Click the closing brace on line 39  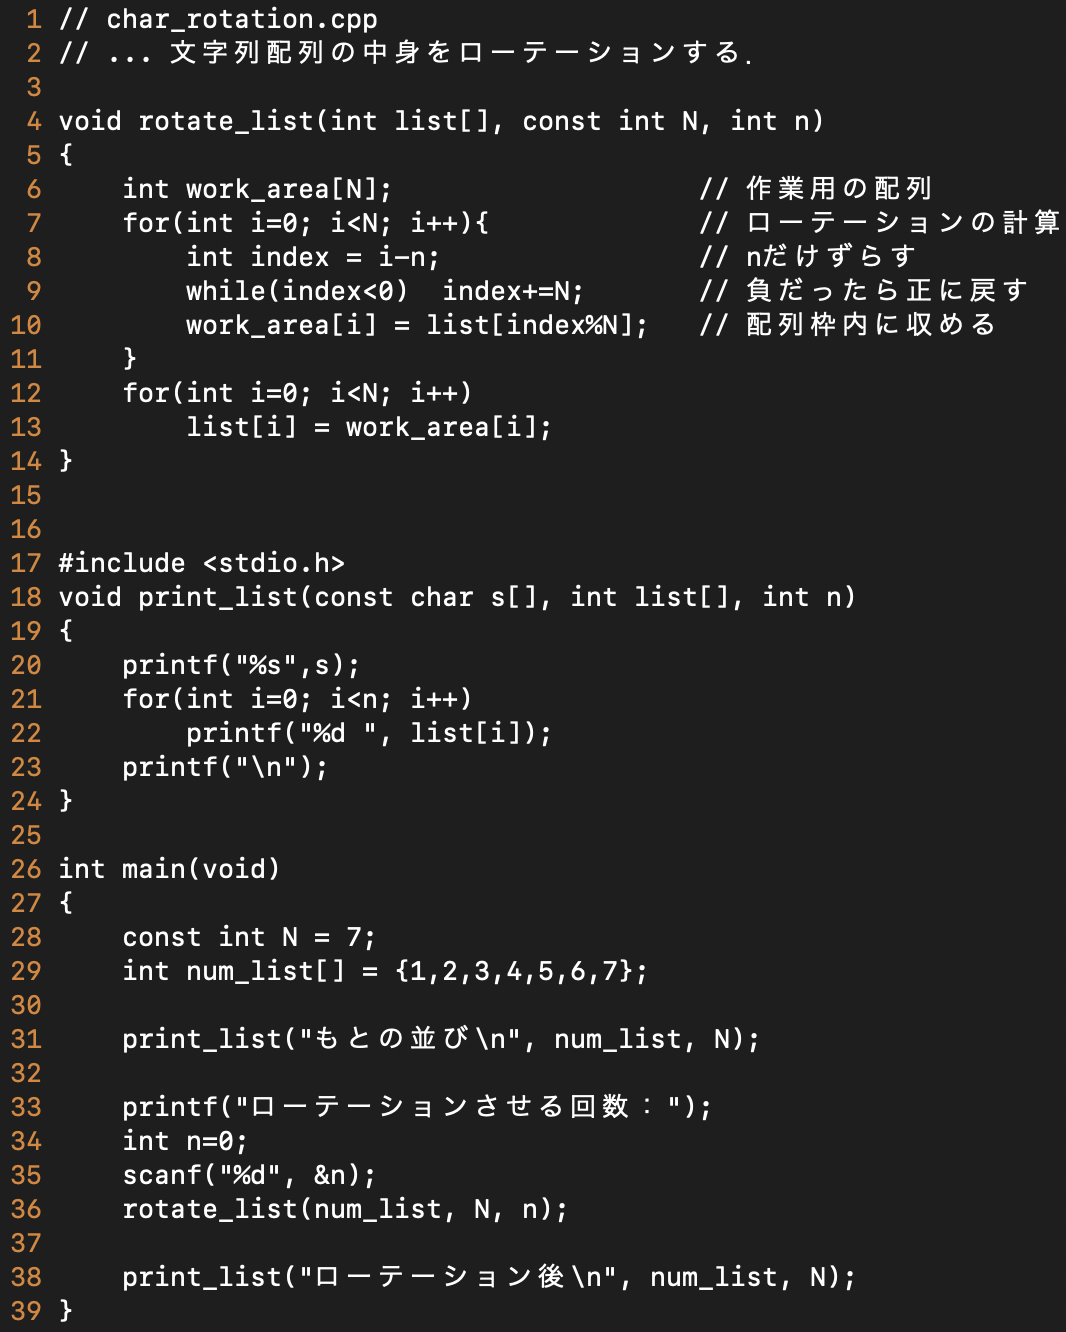(x=66, y=1311)
